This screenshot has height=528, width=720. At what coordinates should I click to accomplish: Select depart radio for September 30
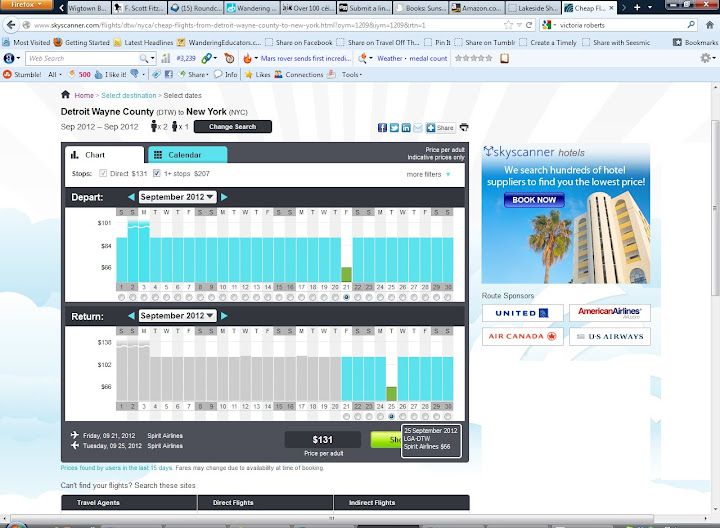(448, 298)
